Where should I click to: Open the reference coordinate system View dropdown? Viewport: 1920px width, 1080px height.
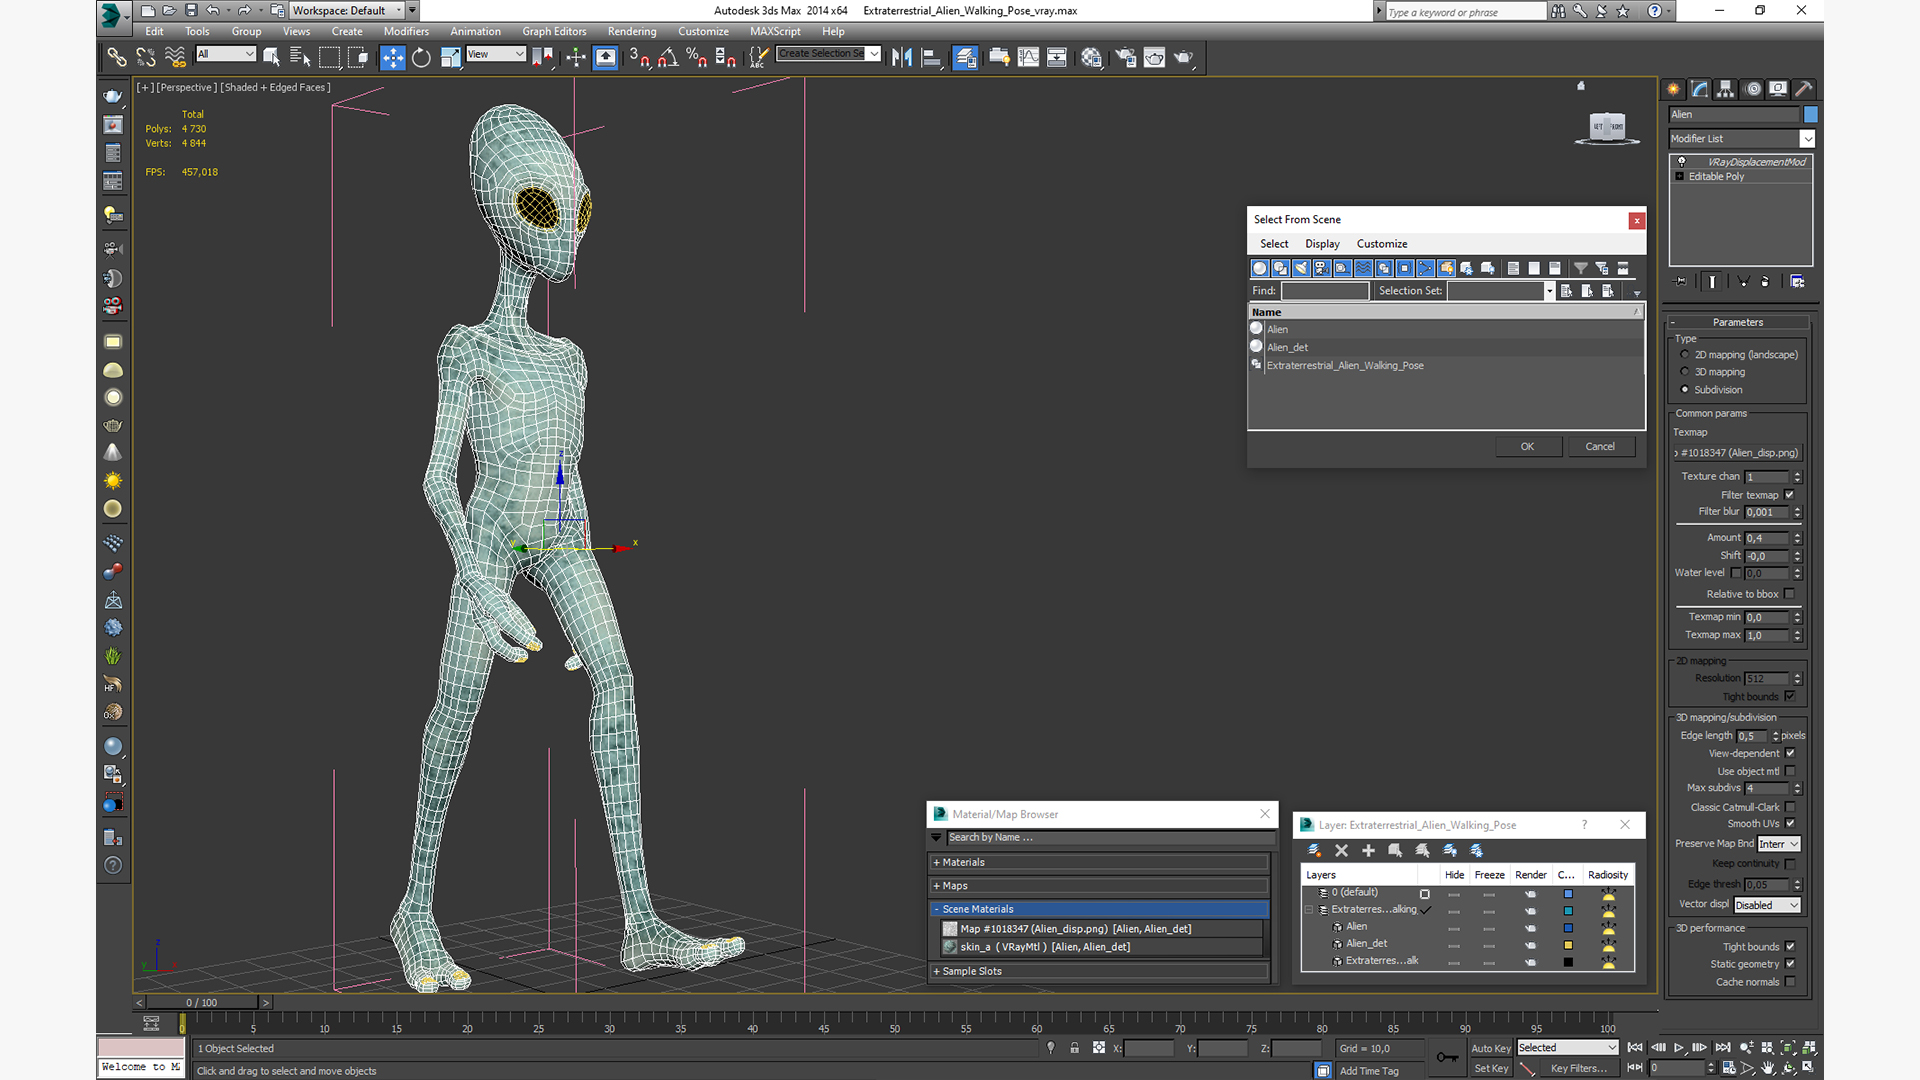(495, 54)
